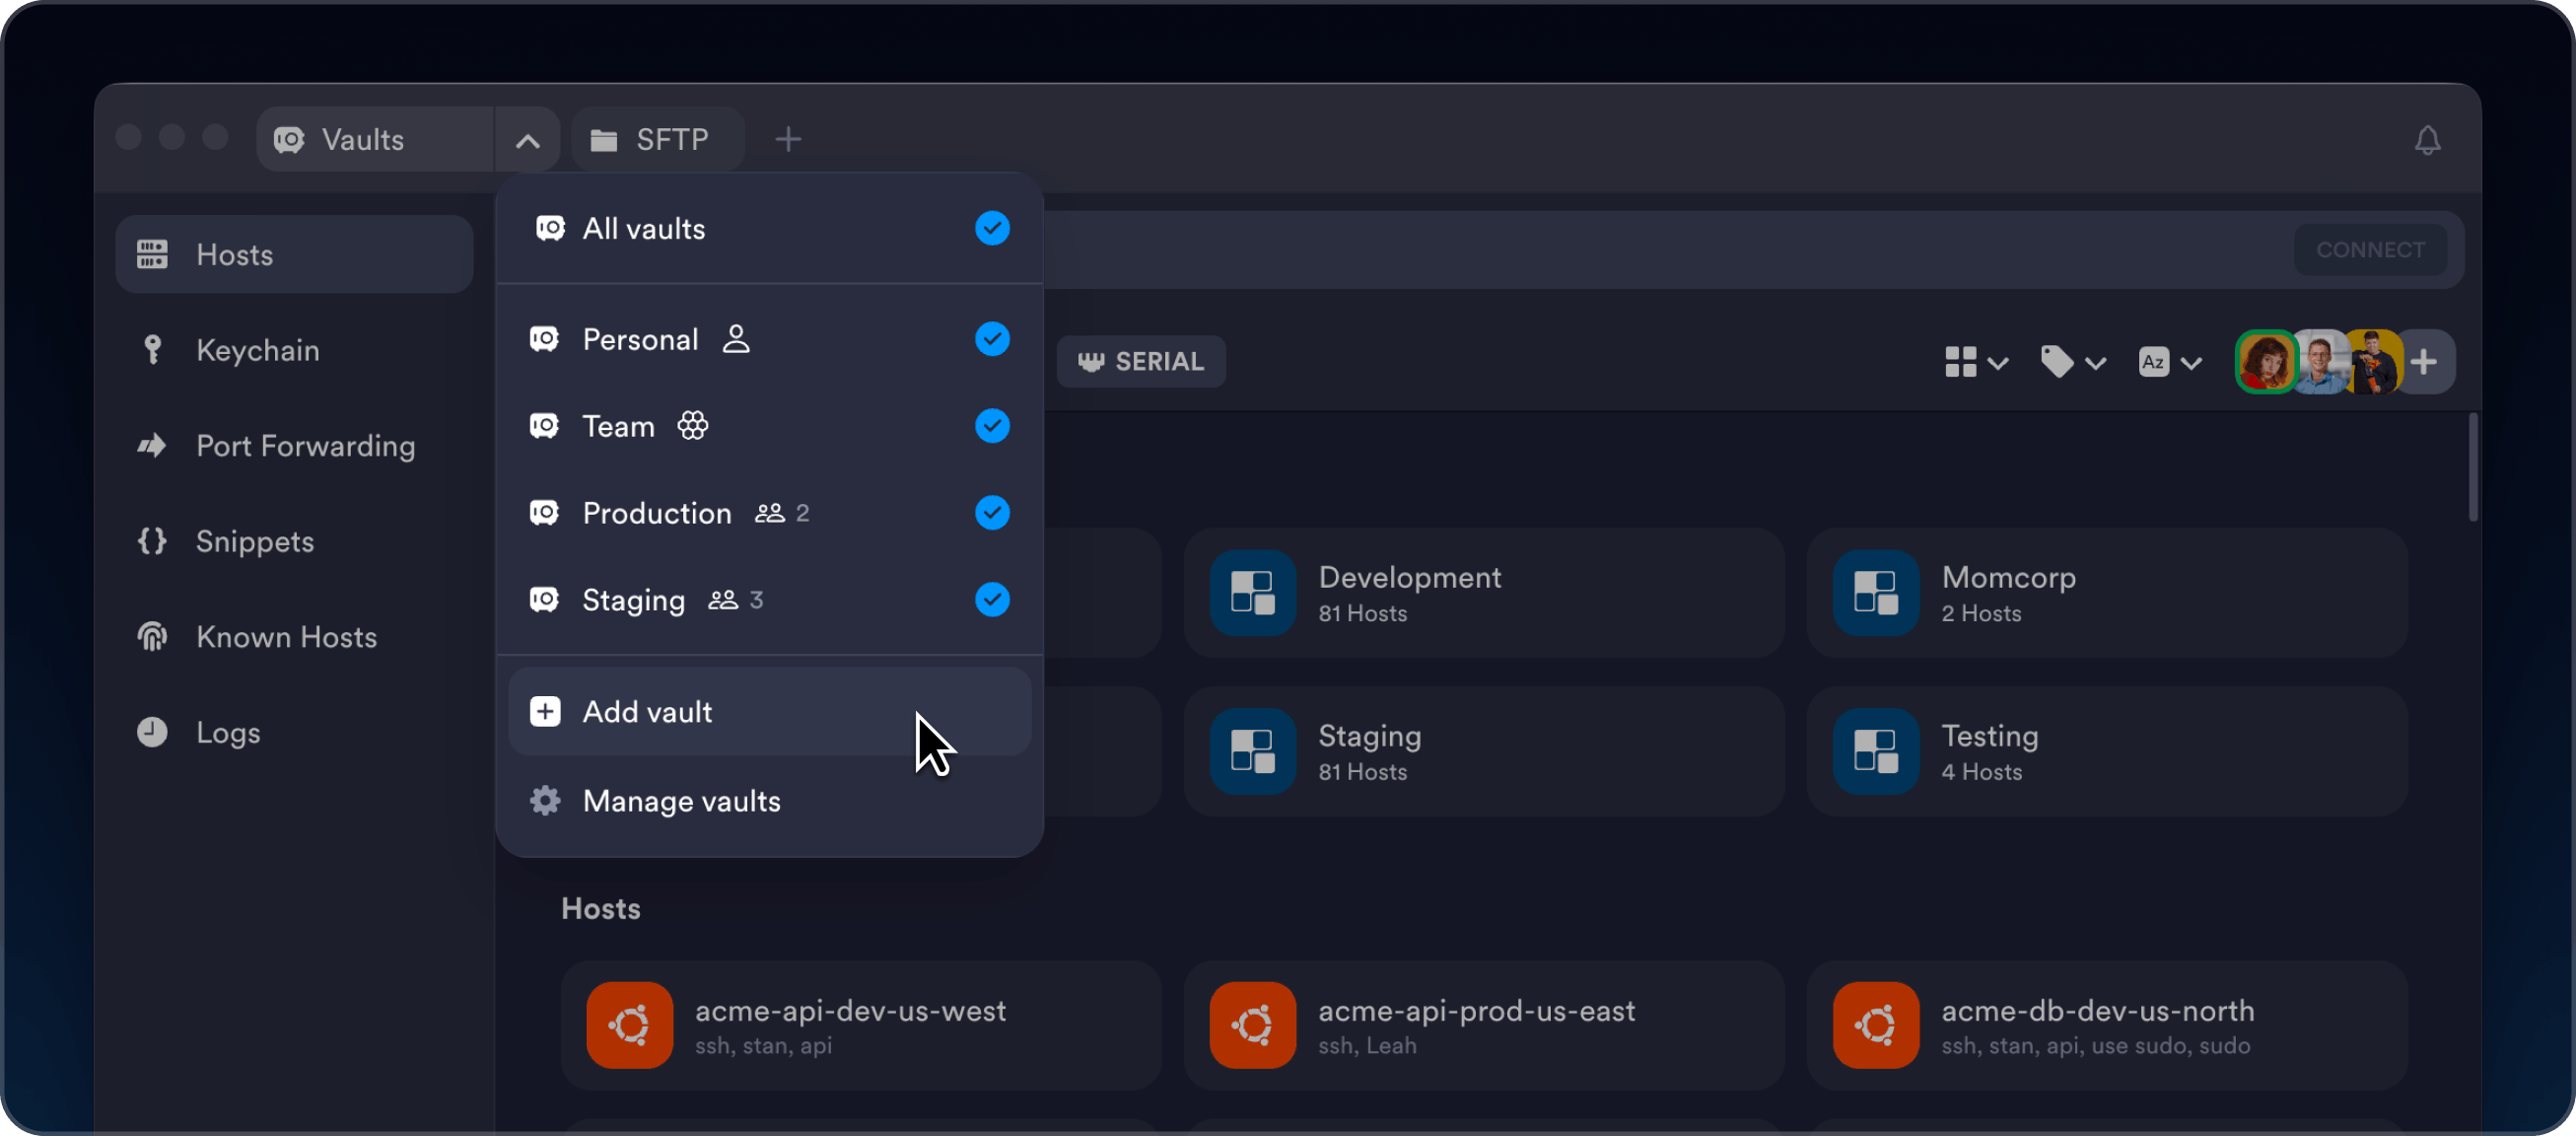Click the vertical scrollbar on right edge
Viewport: 2576px width, 1136px height.
coord(2472,467)
